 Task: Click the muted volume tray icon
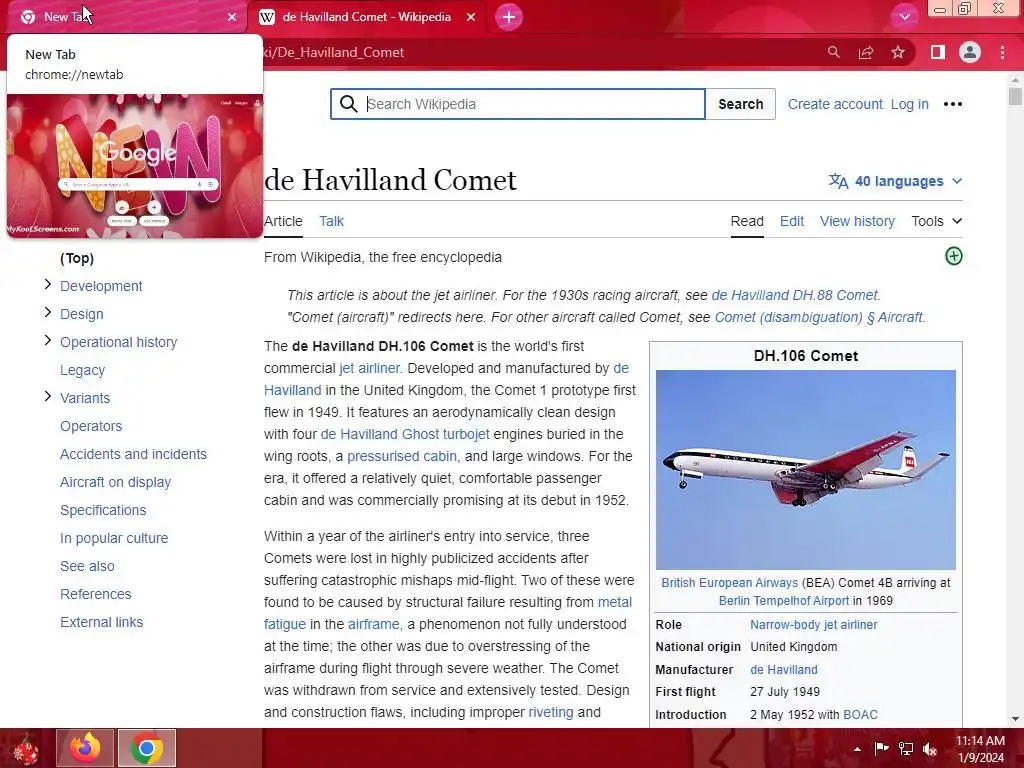929,749
